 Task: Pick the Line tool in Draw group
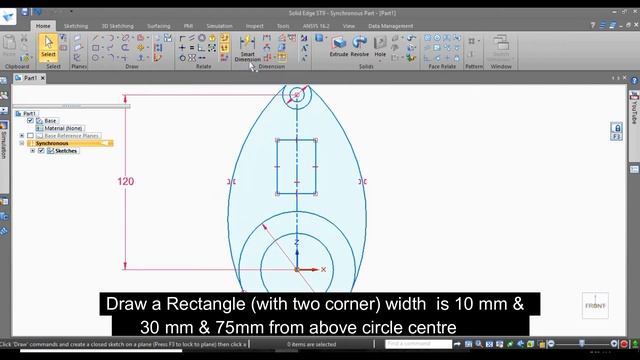tap(95, 38)
